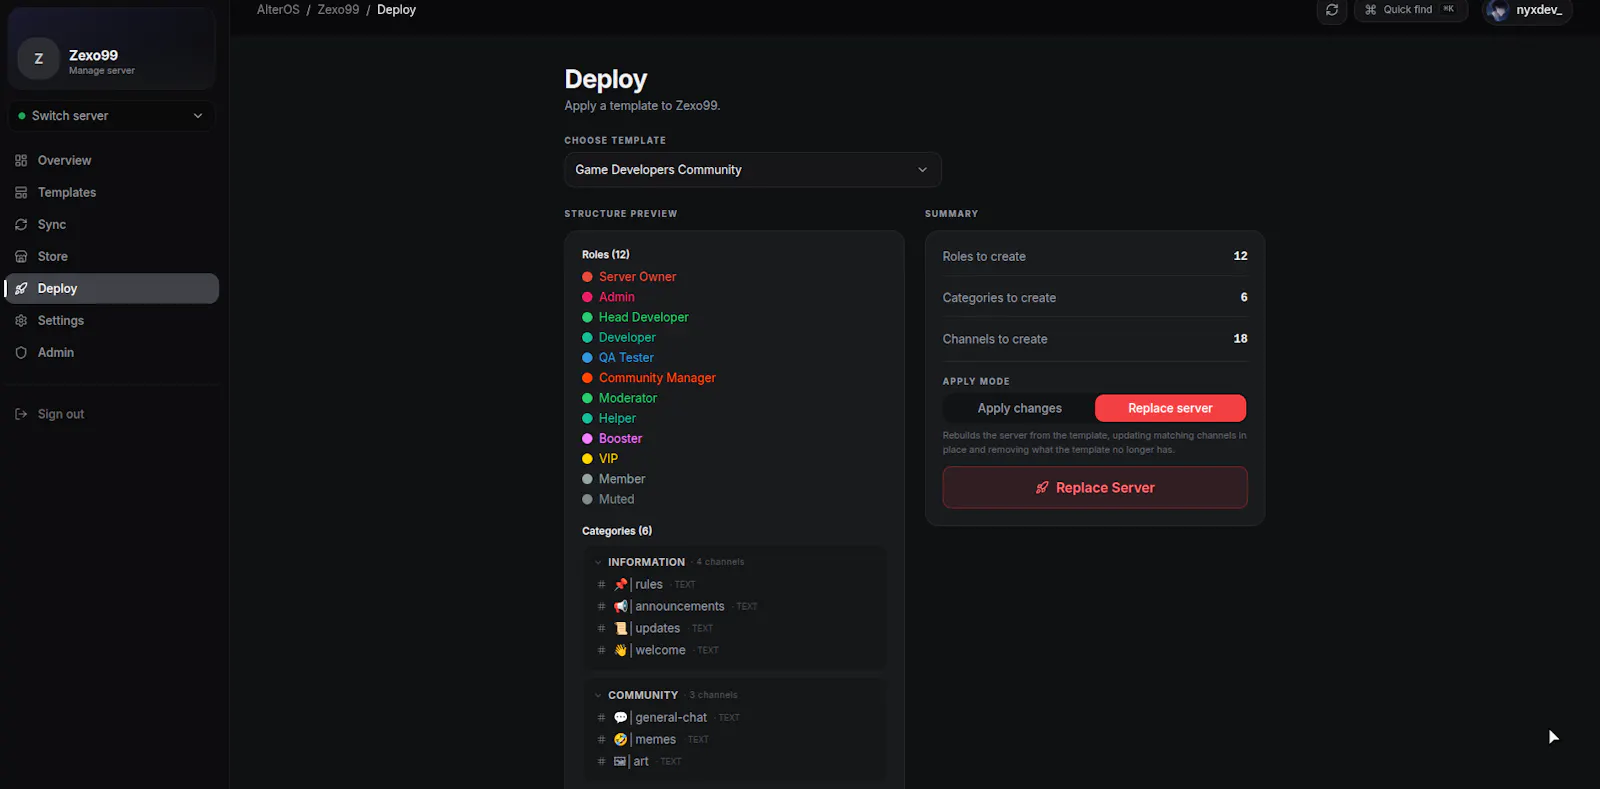Click the nyxdev_ user avatar

click(1498, 11)
